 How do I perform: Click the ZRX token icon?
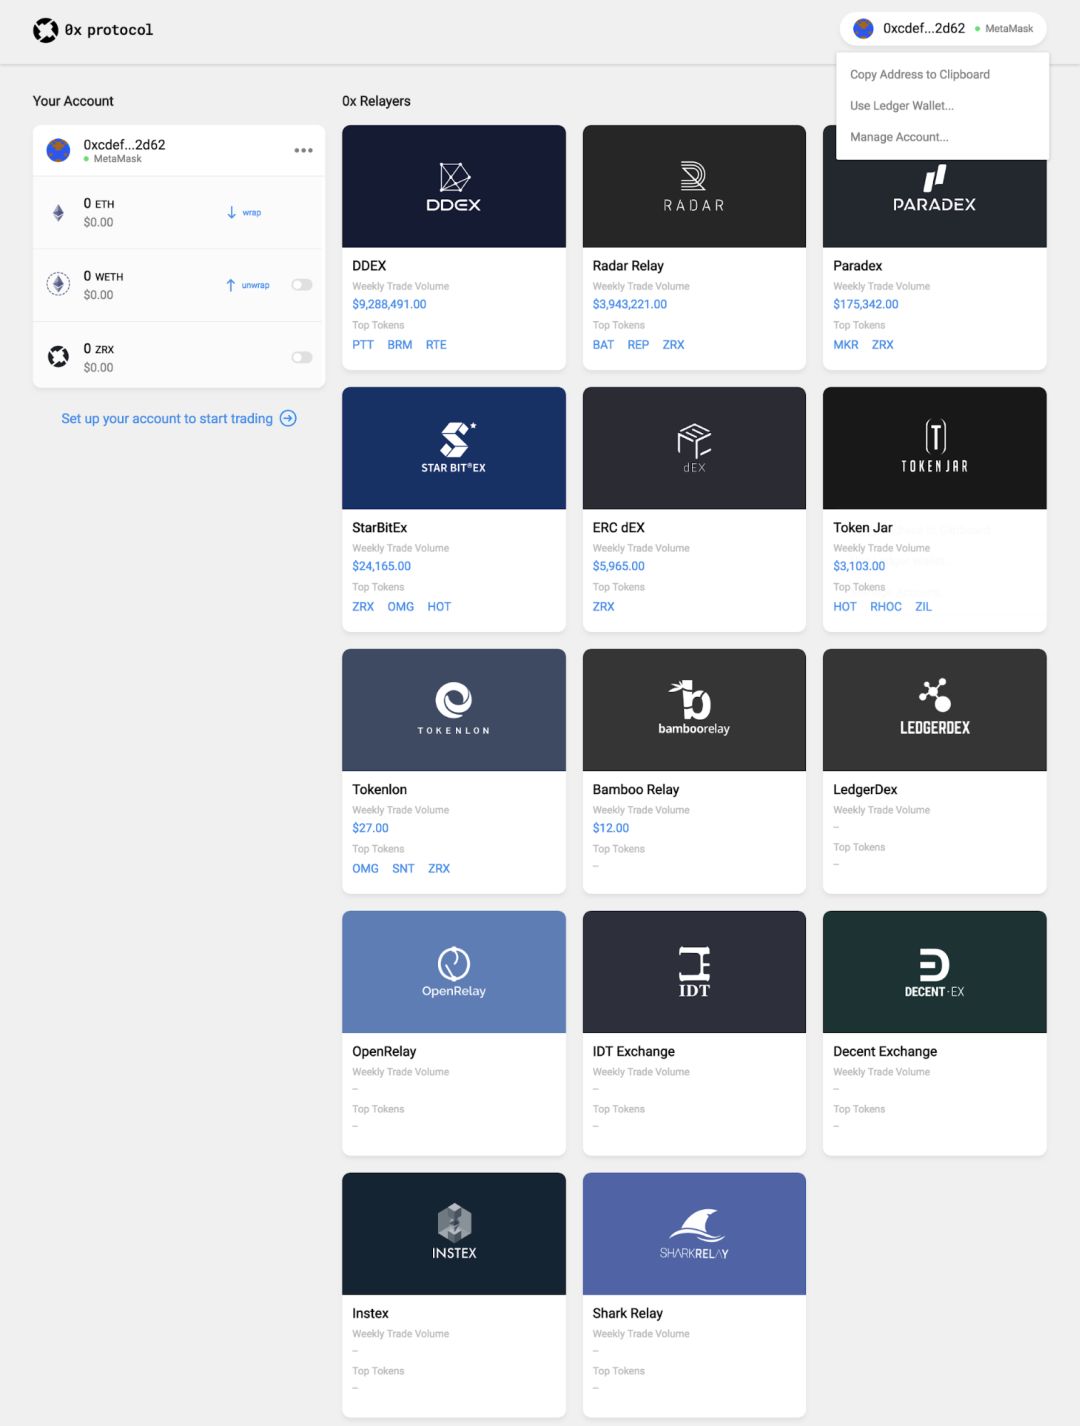[58, 357]
